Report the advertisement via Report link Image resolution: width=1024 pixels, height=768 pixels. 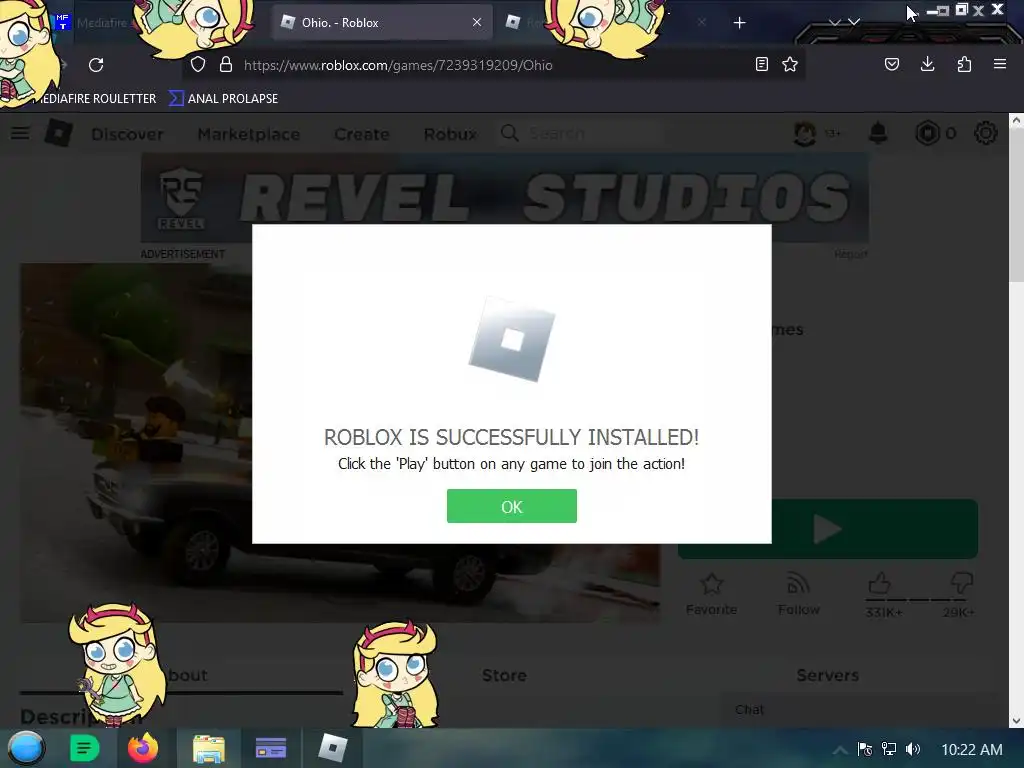[850, 254]
